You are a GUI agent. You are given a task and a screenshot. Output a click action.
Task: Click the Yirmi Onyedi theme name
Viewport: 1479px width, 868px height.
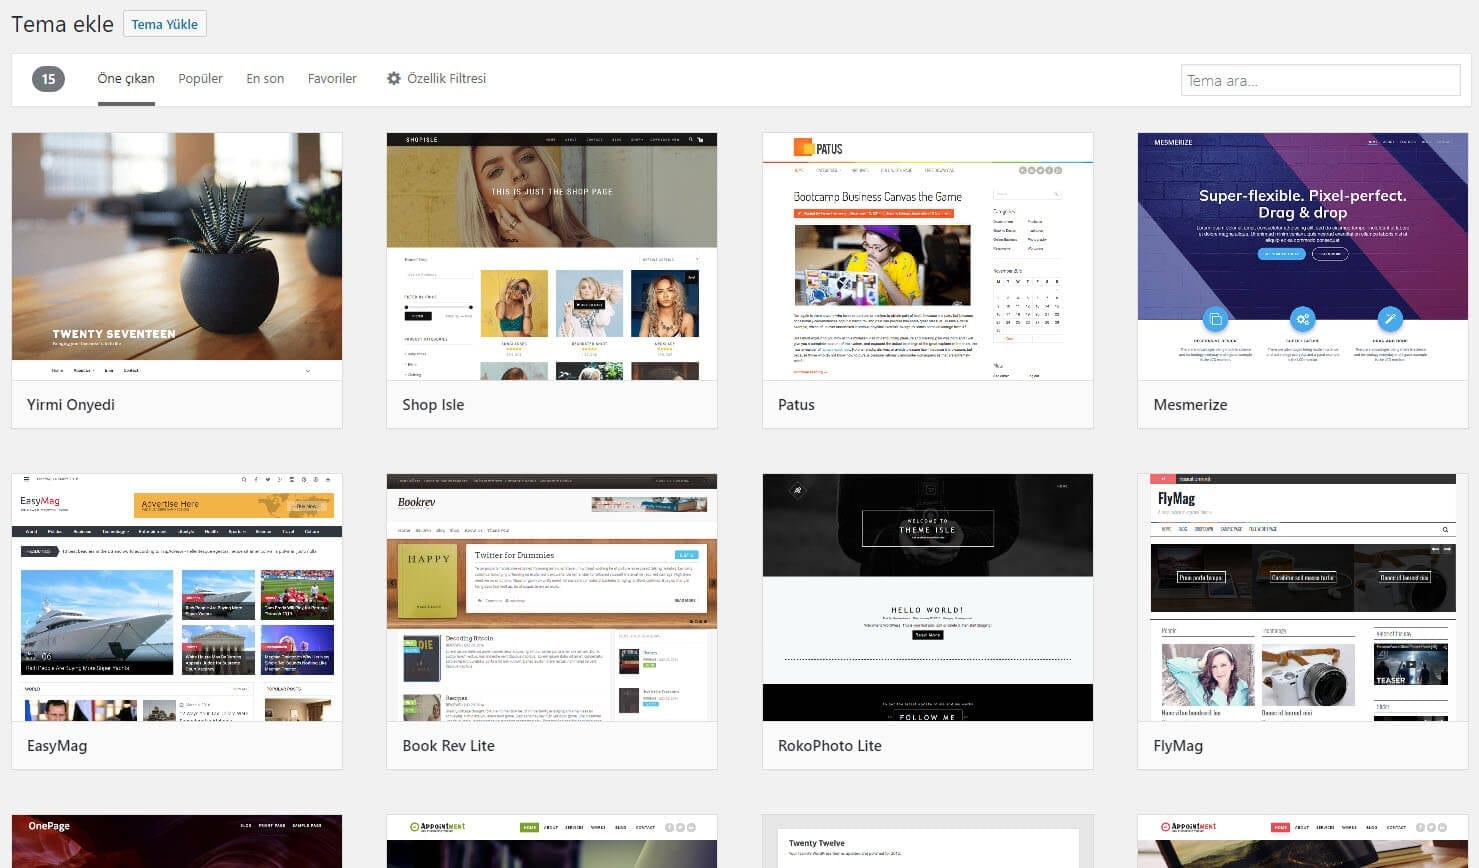(71, 405)
